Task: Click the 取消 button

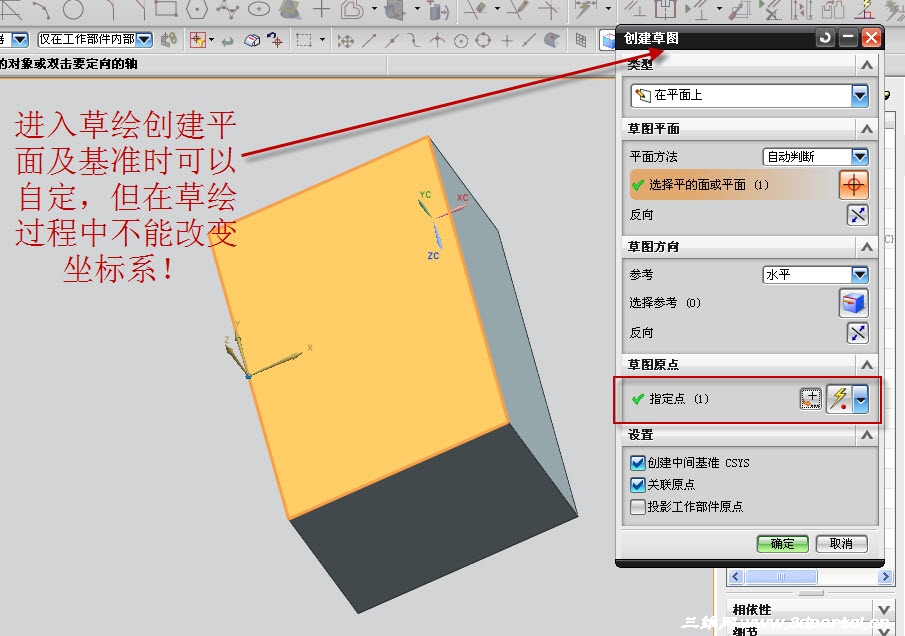Action: coord(842,544)
